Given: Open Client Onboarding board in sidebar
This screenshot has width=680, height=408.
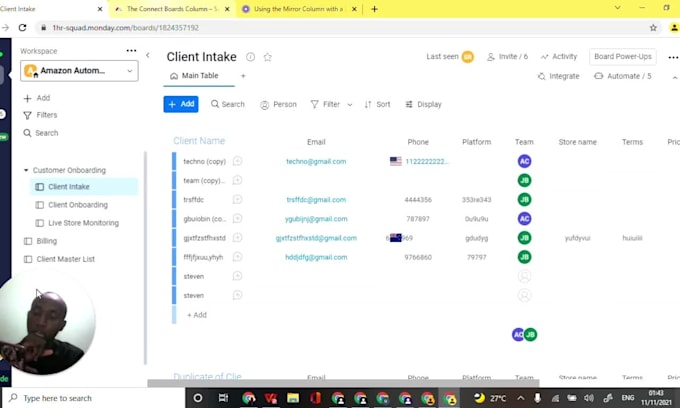Looking at the screenshot, I should tap(78, 205).
